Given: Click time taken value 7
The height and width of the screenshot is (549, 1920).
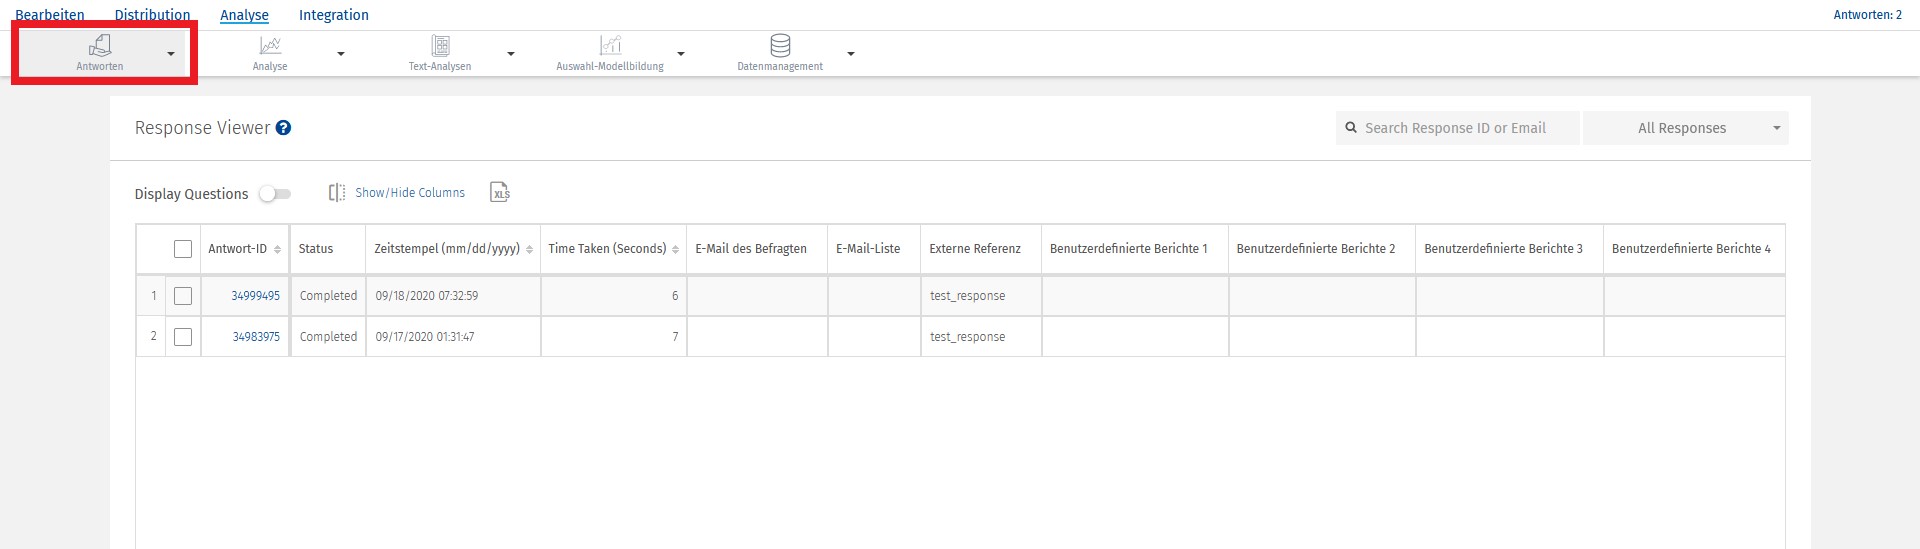Looking at the screenshot, I should click(675, 337).
